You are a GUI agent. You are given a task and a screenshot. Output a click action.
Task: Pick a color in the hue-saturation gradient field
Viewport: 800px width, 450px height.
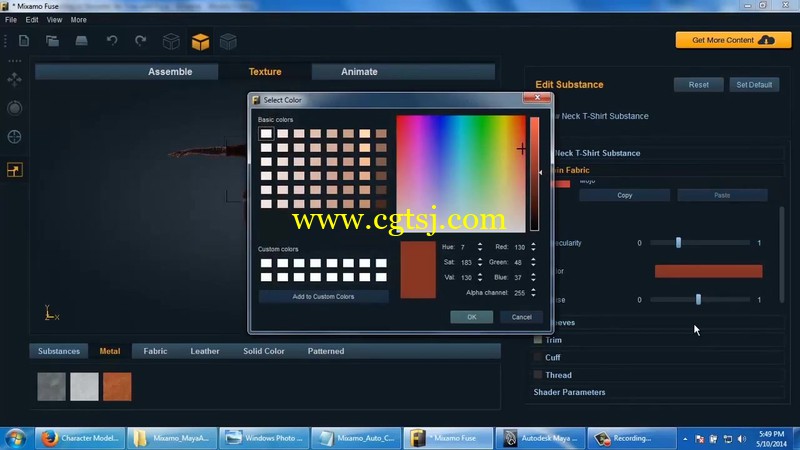(461, 174)
